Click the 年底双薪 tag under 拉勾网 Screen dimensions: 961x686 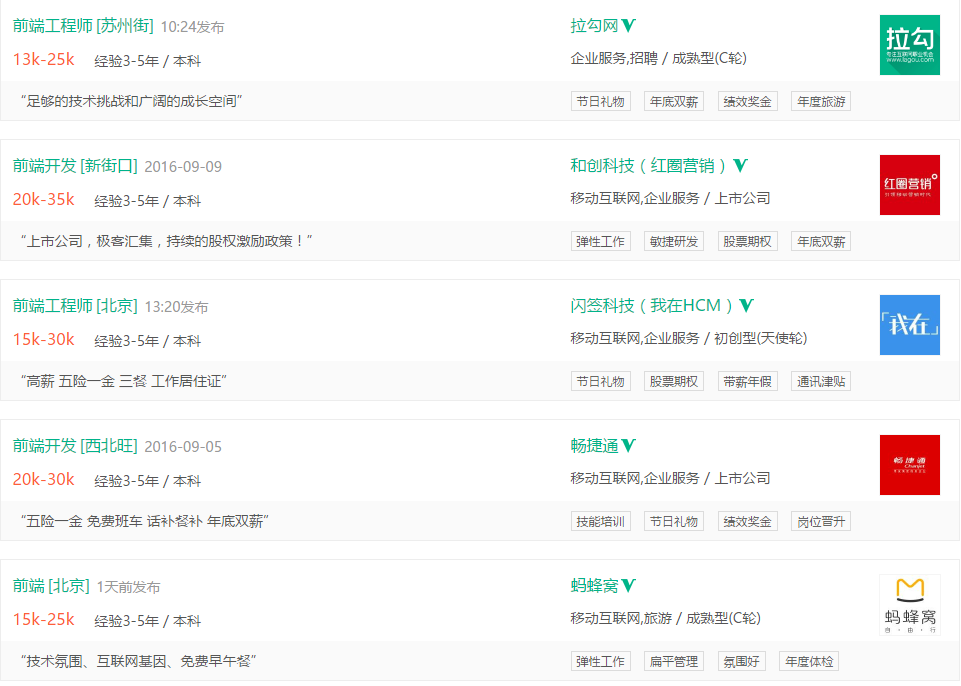674,101
